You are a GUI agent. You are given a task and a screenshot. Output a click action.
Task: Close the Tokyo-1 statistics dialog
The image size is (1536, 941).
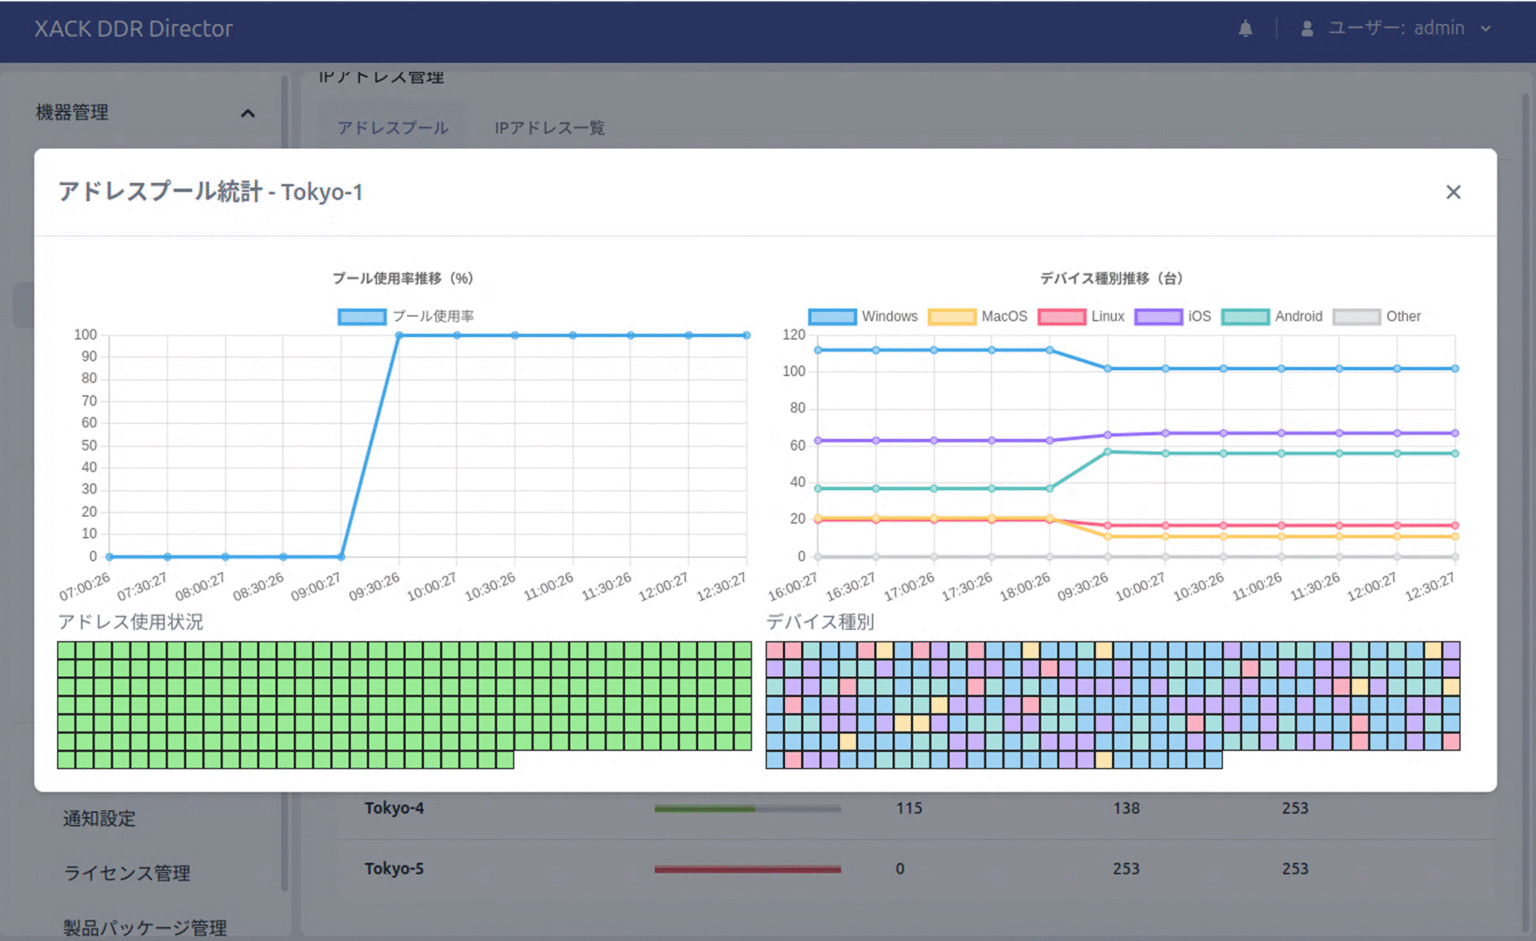(1453, 192)
